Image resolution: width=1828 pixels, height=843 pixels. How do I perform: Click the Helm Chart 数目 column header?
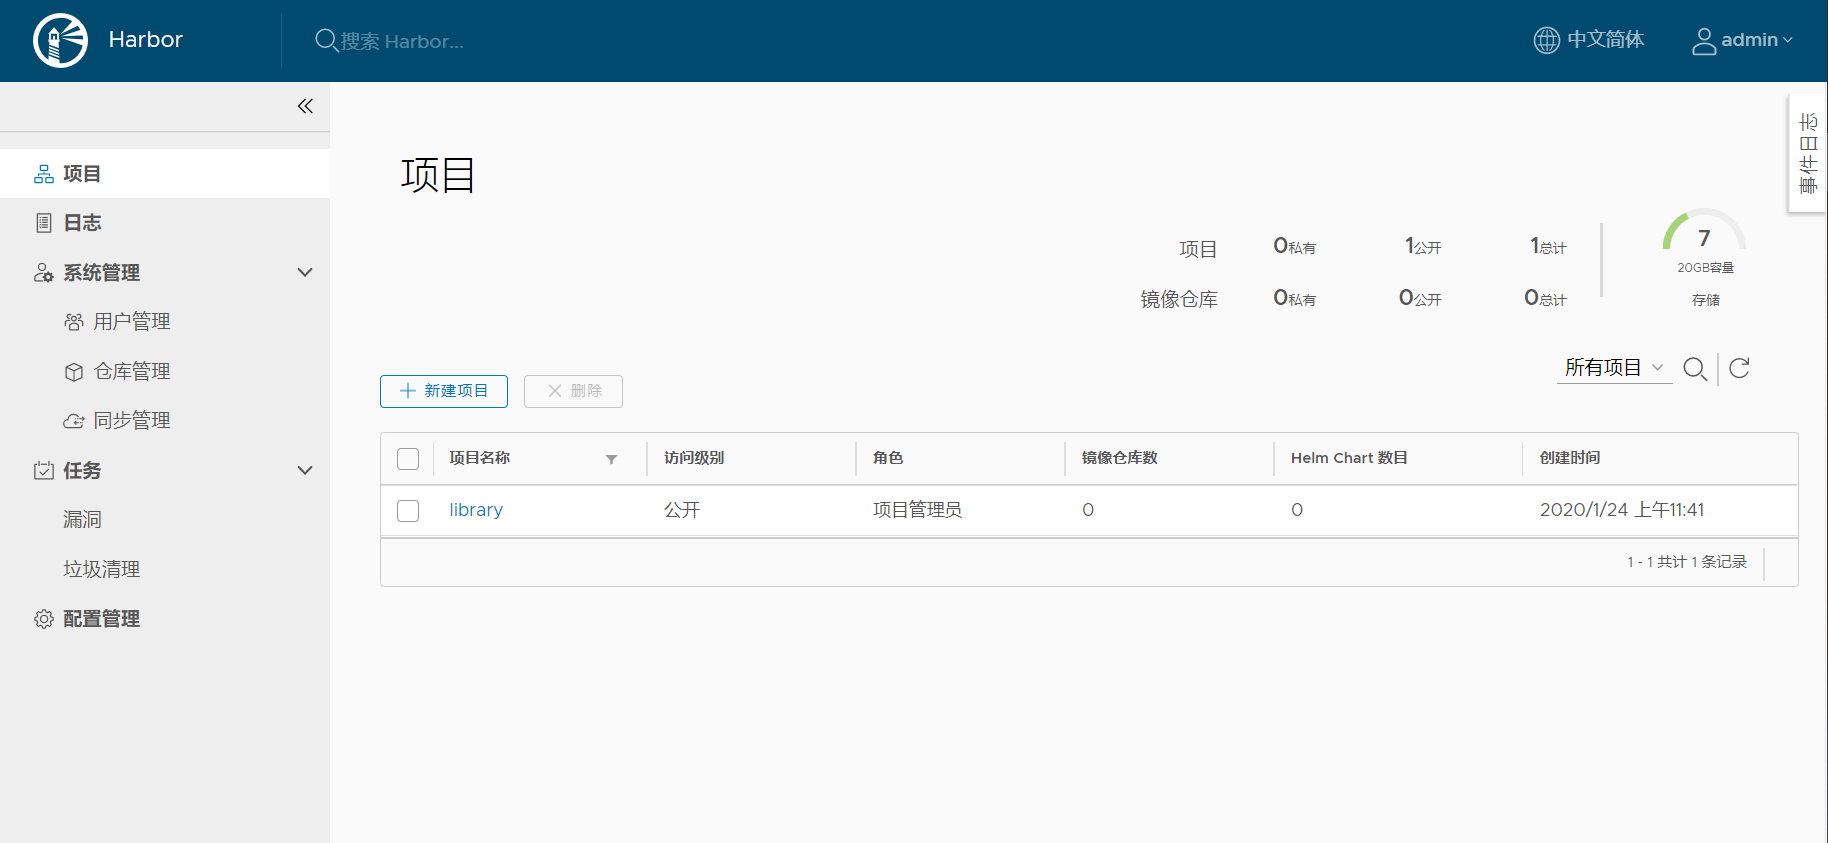[x=1349, y=458]
